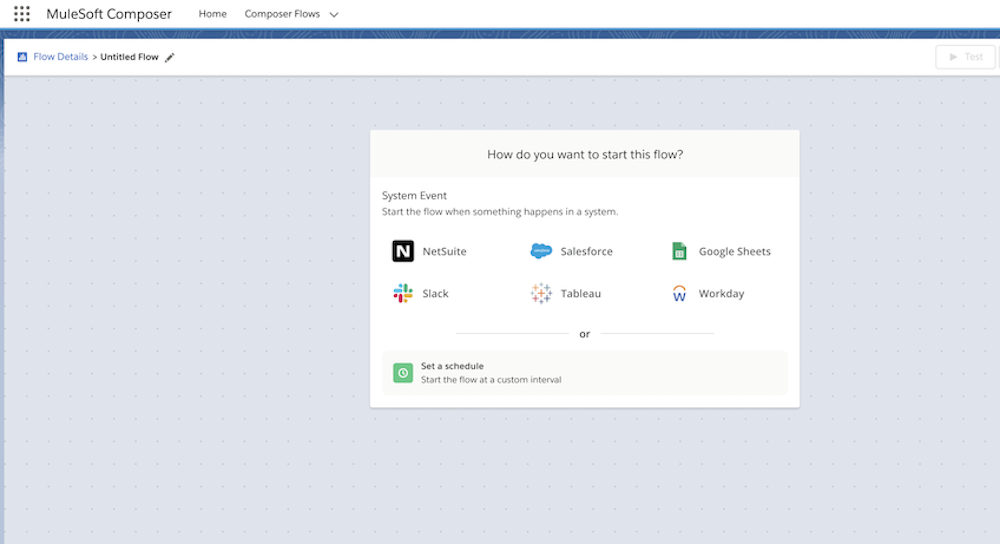Screen dimensions: 1000x544
Task: Click the NetSuite logo icon
Action: [403, 251]
